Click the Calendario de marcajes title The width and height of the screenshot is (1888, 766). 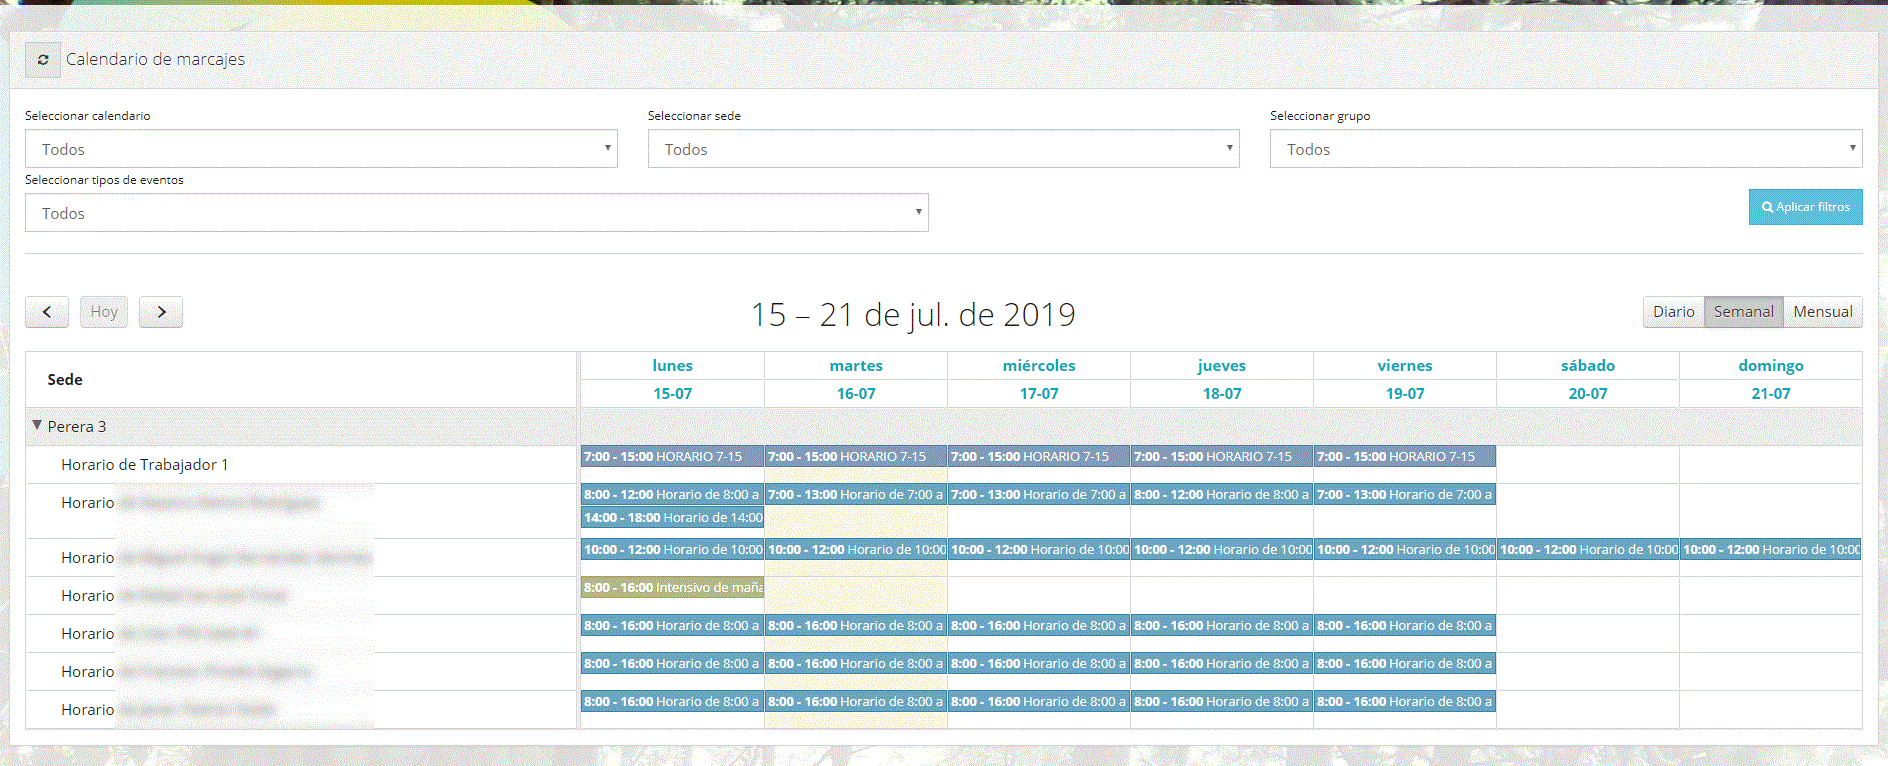(x=155, y=60)
